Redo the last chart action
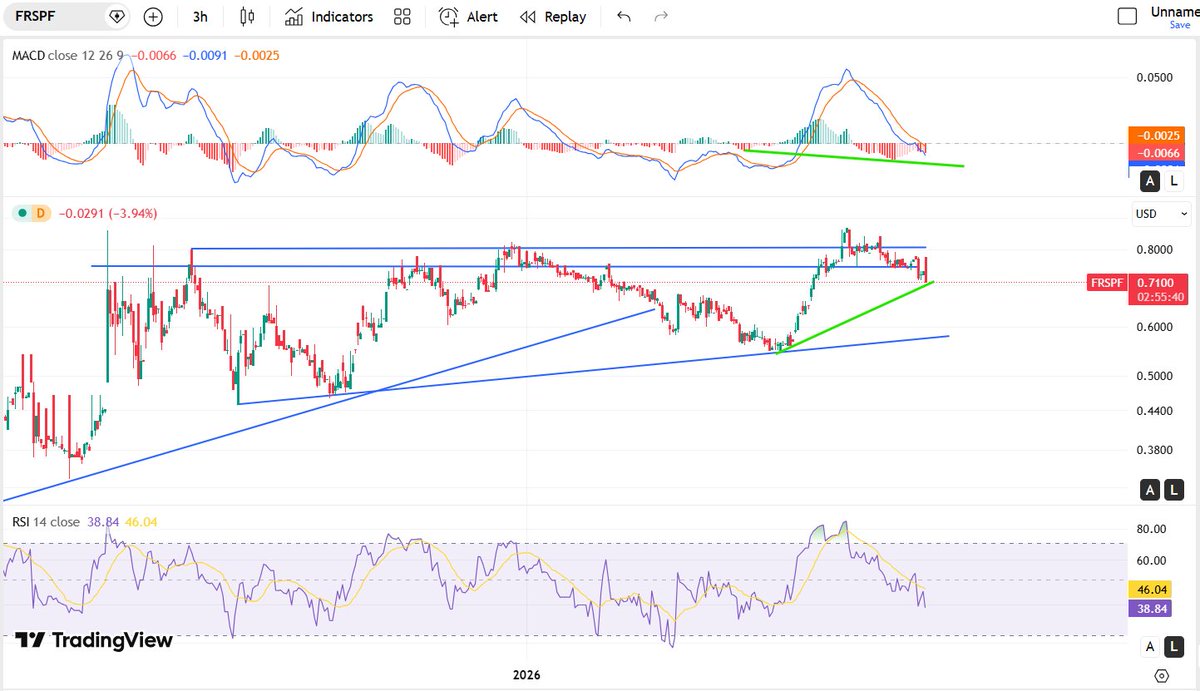 (660, 17)
